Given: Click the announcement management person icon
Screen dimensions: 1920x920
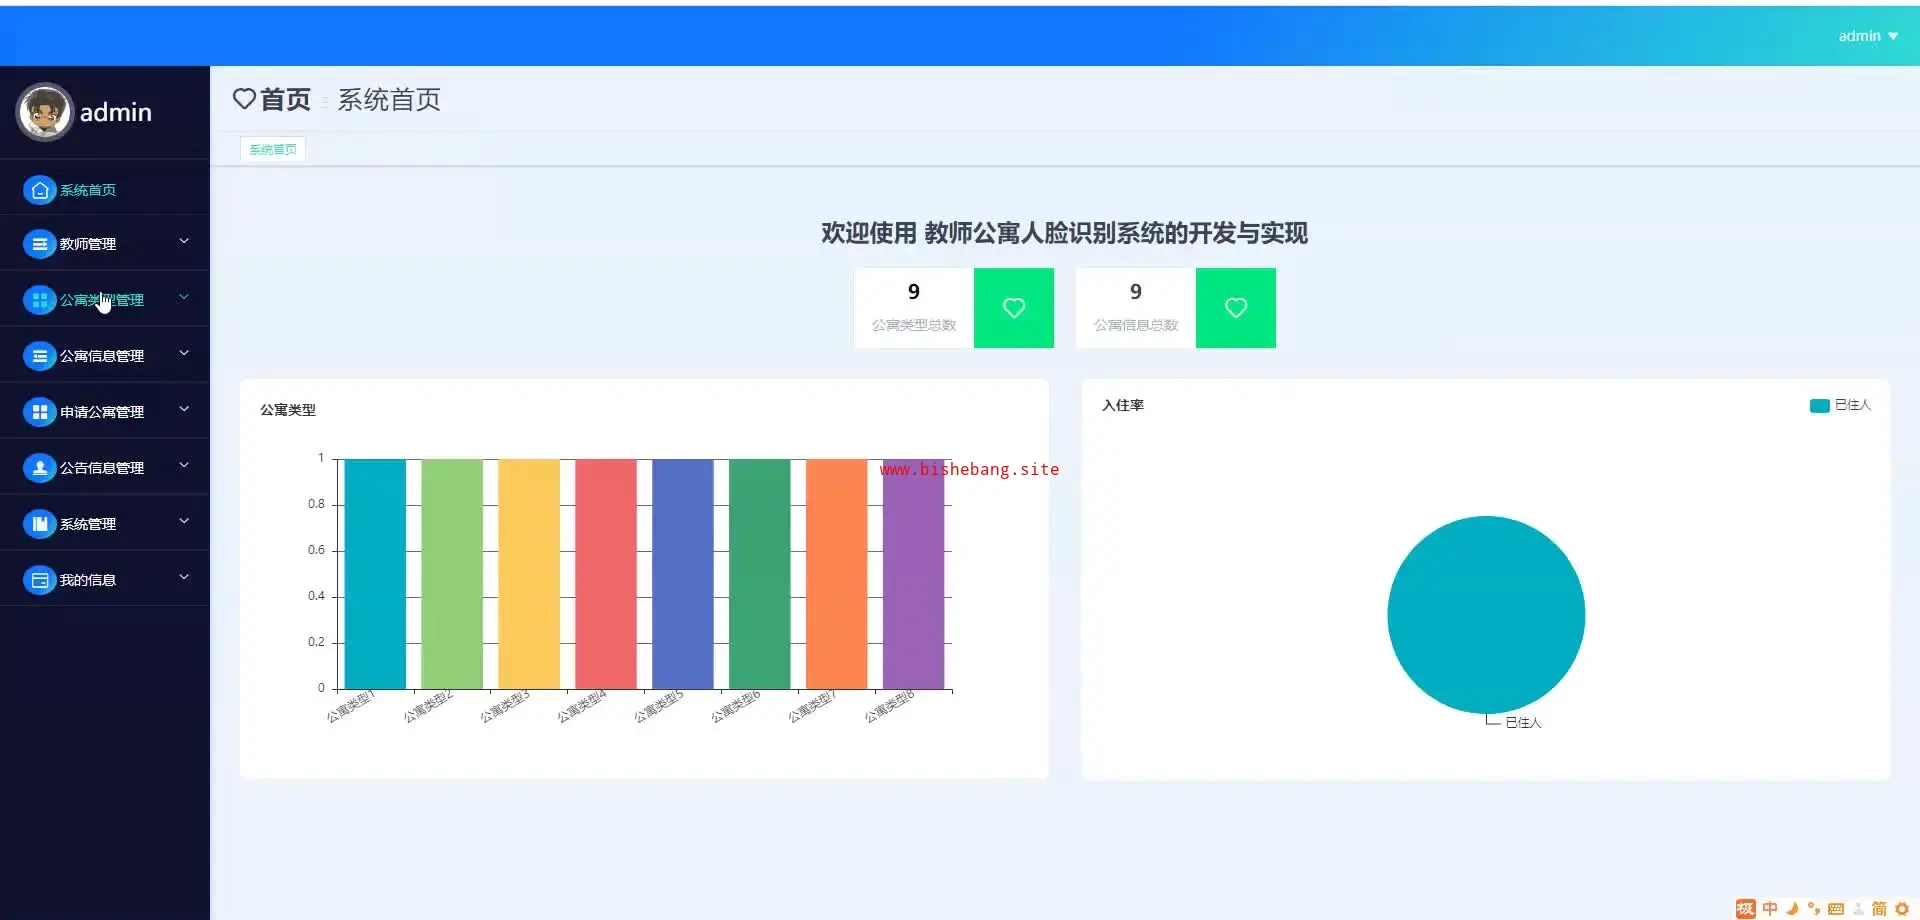Looking at the screenshot, I should [39, 468].
